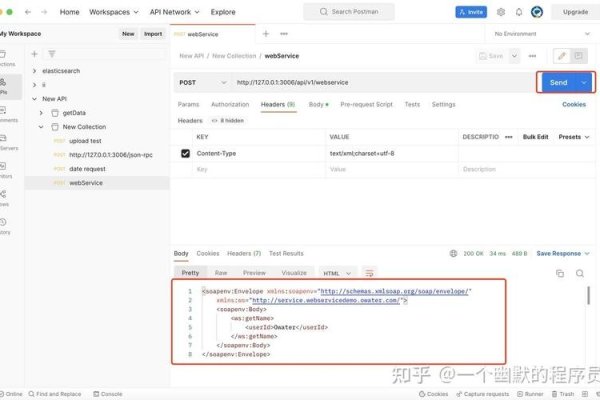Screen dimensions: 600x400
Task: Search in response body icon
Action: (x=580, y=273)
